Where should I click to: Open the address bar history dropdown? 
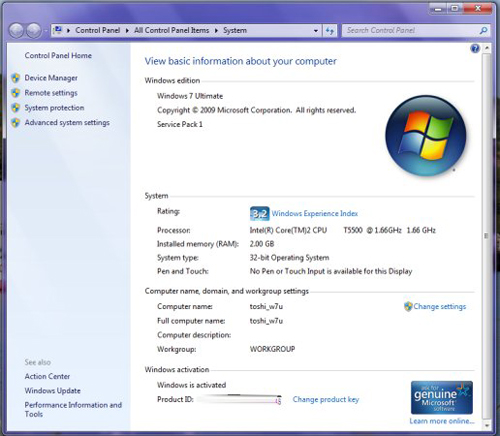pos(316,31)
